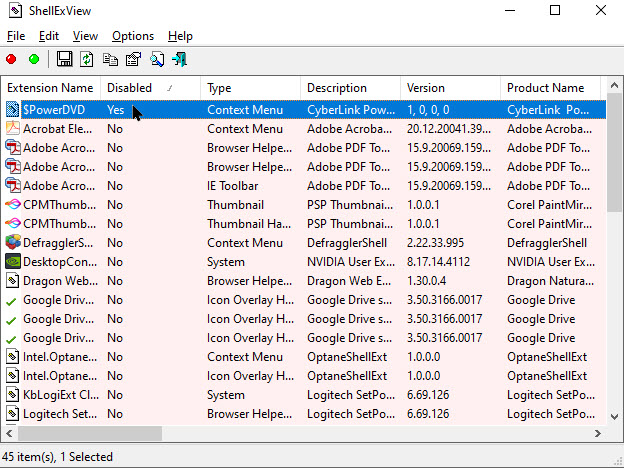Click the red Disable Selected Items icon
Image resolution: width=624 pixels, height=468 pixels.
11,60
